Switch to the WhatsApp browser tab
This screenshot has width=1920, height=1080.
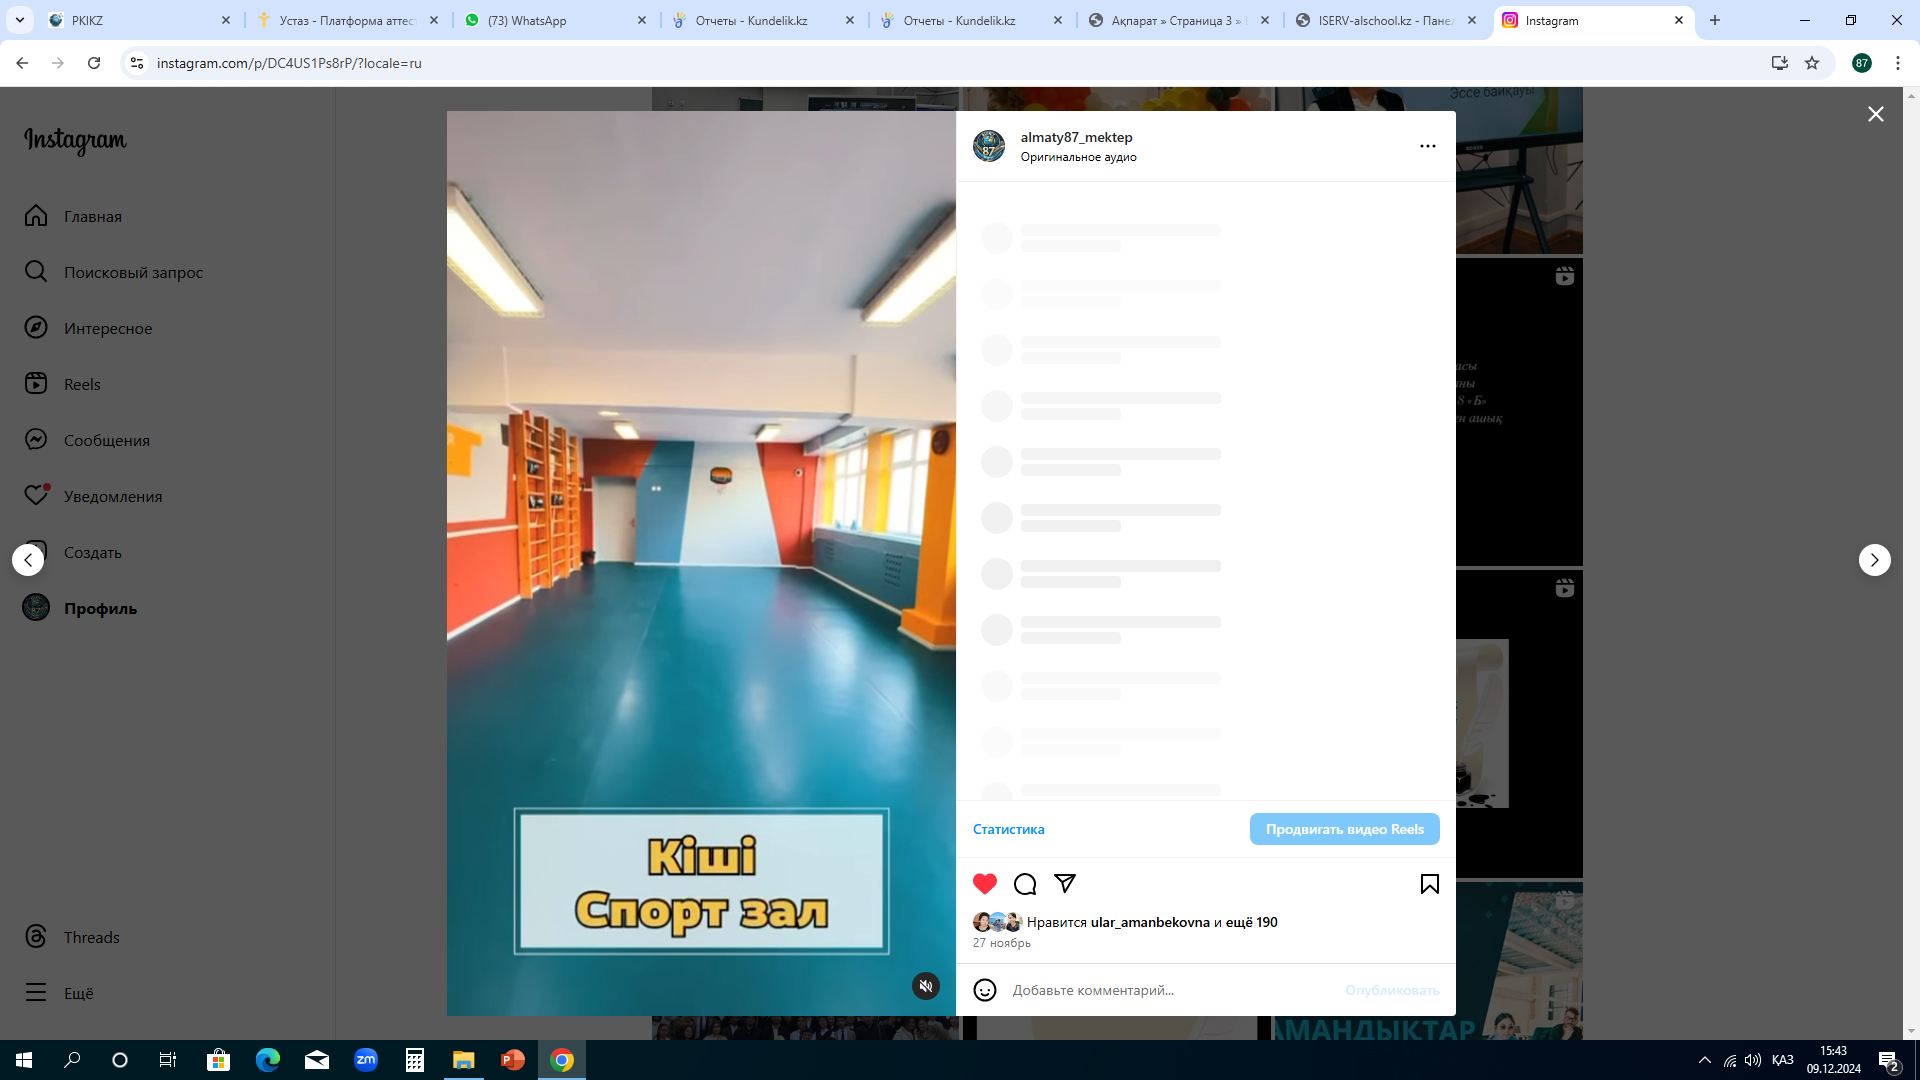pos(556,20)
